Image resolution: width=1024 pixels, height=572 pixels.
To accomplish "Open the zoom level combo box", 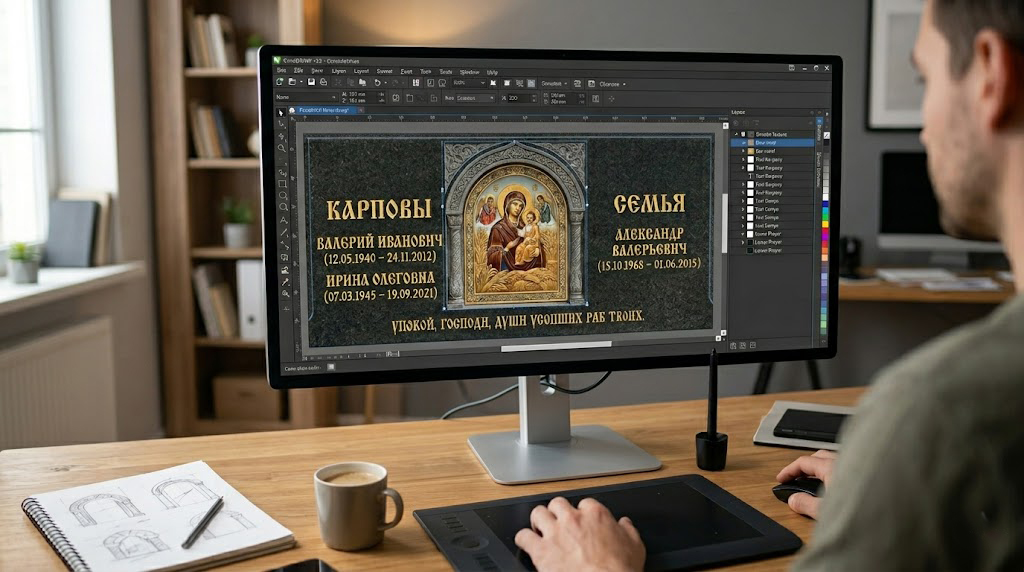I will [470, 83].
